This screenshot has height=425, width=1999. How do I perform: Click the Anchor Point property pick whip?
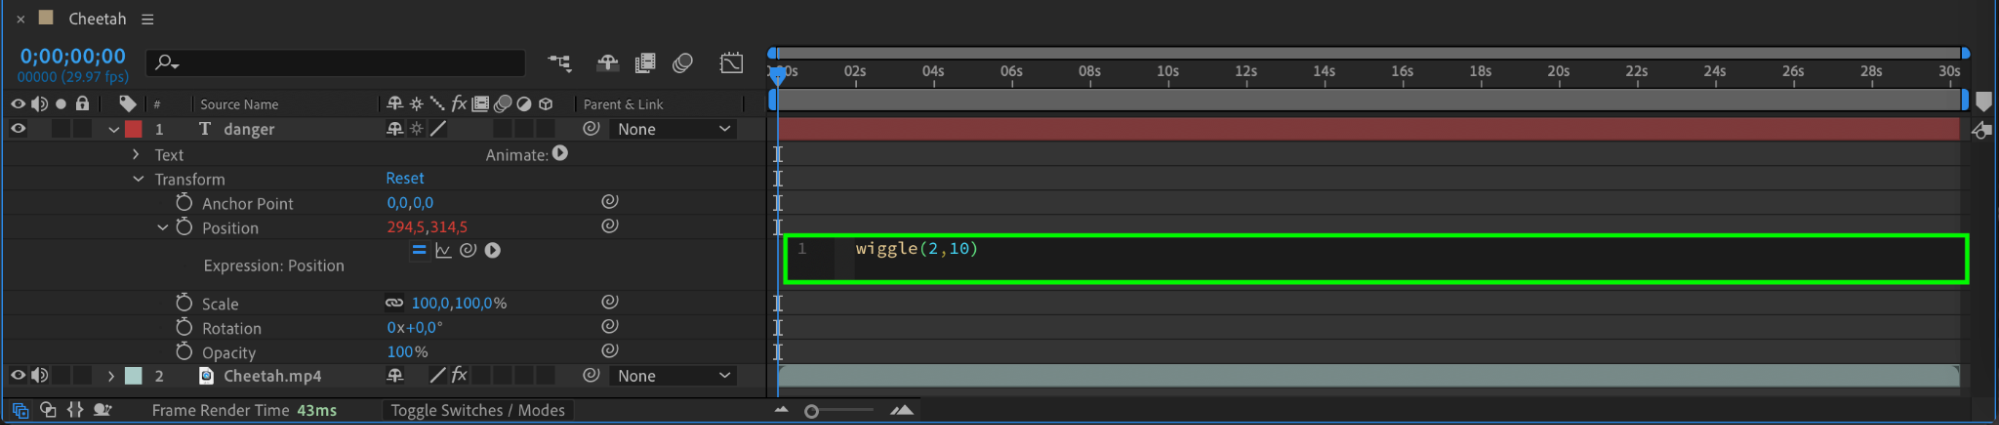pyautogui.click(x=609, y=201)
